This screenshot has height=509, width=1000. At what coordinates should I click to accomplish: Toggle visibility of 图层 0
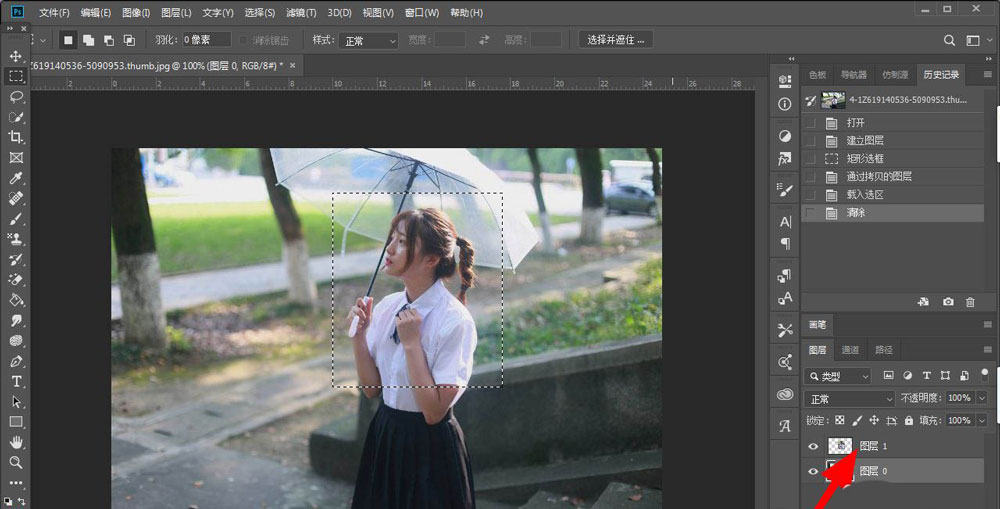pyautogui.click(x=813, y=471)
